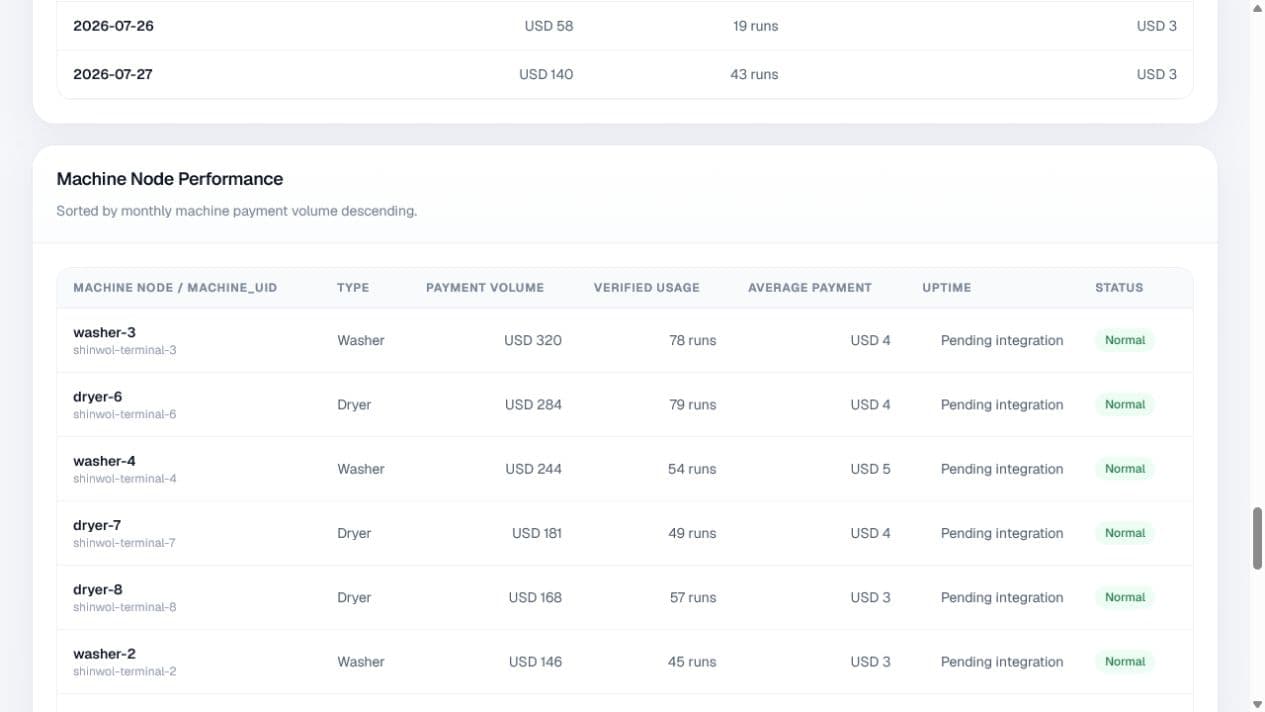This screenshot has width=1265, height=712.
Task: Select the washer-2 node name
Action: coord(104,653)
